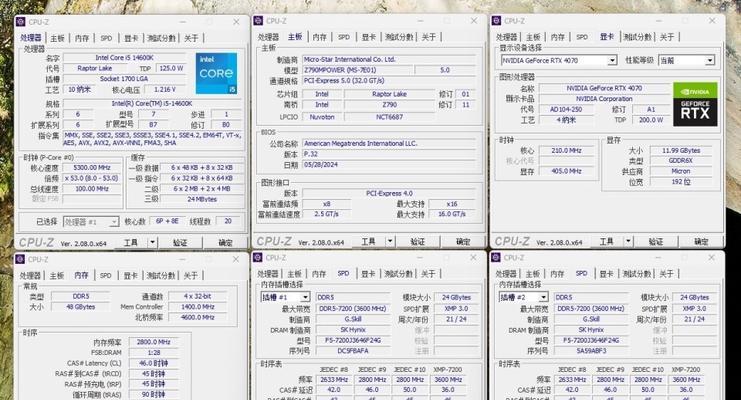This screenshot has width=741, height=400.
Task: Click the CPU-Z title icon in the RTX 4070 window
Action: (x=496, y=21)
